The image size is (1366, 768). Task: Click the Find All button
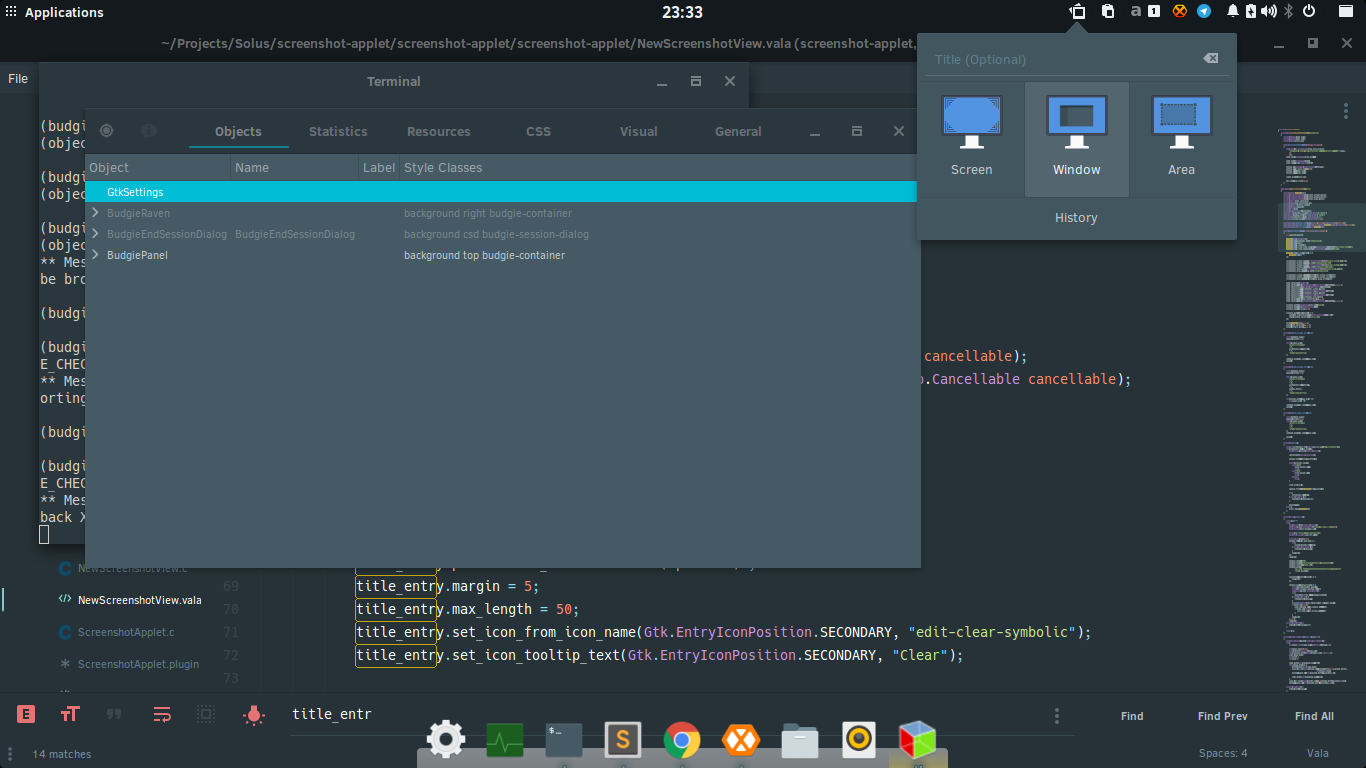pos(1314,716)
